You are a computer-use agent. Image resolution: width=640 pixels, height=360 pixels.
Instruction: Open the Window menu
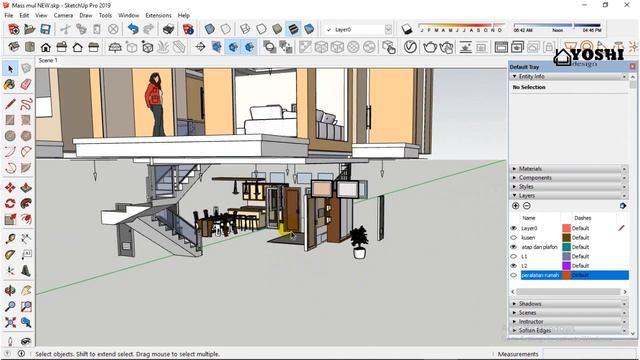tap(129, 15)
